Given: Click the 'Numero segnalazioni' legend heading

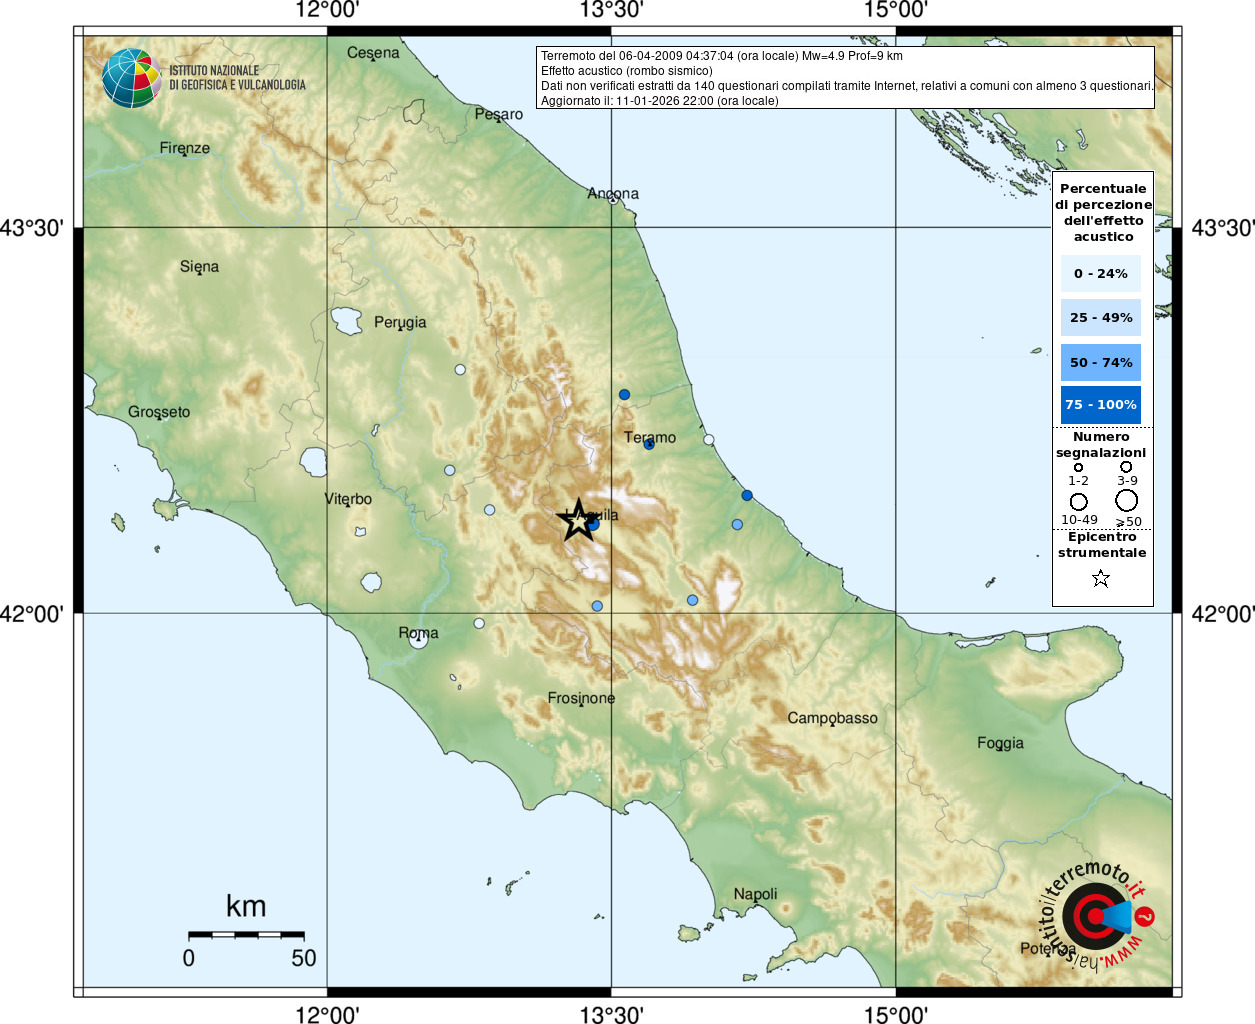Looking at the screenshot, I should [1101, 445].
